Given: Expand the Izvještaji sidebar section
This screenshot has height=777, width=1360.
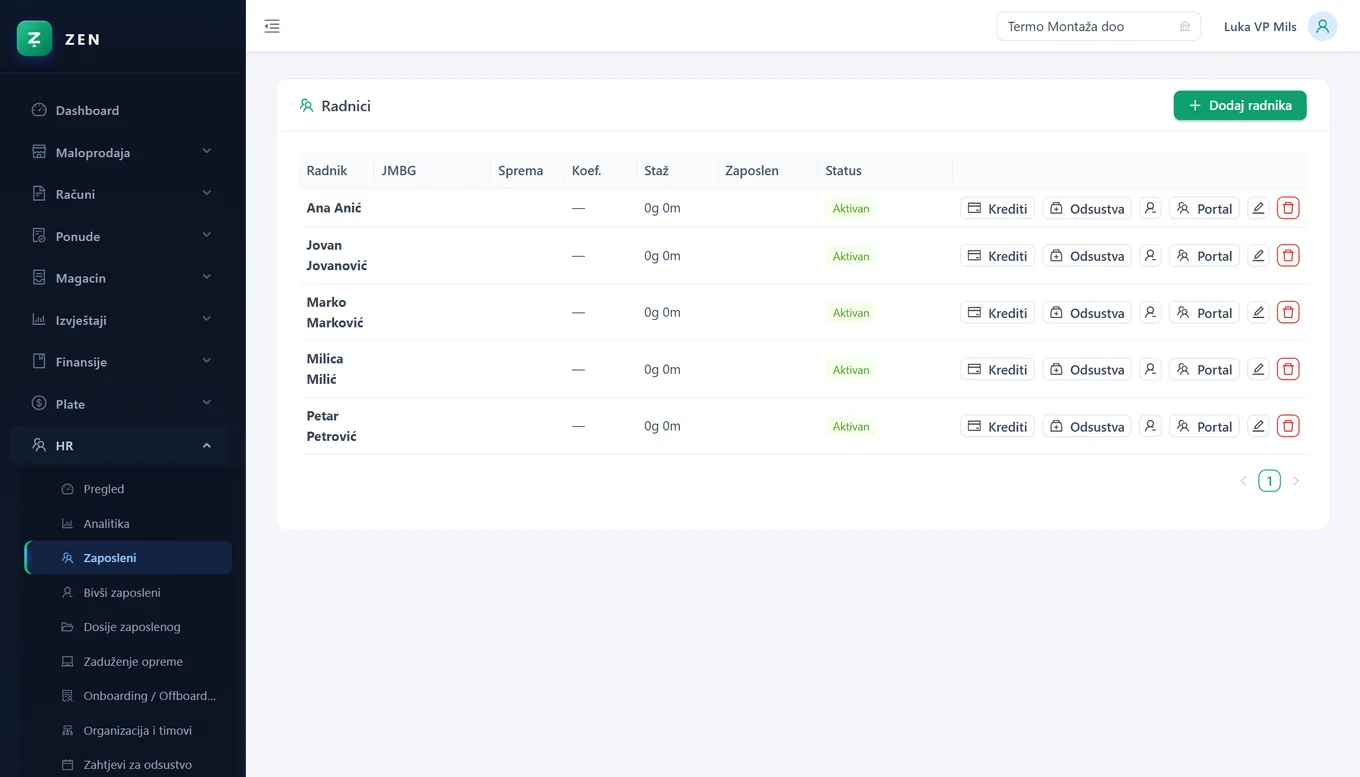Looking at the screenshot, I should click(x=121, y=320).
